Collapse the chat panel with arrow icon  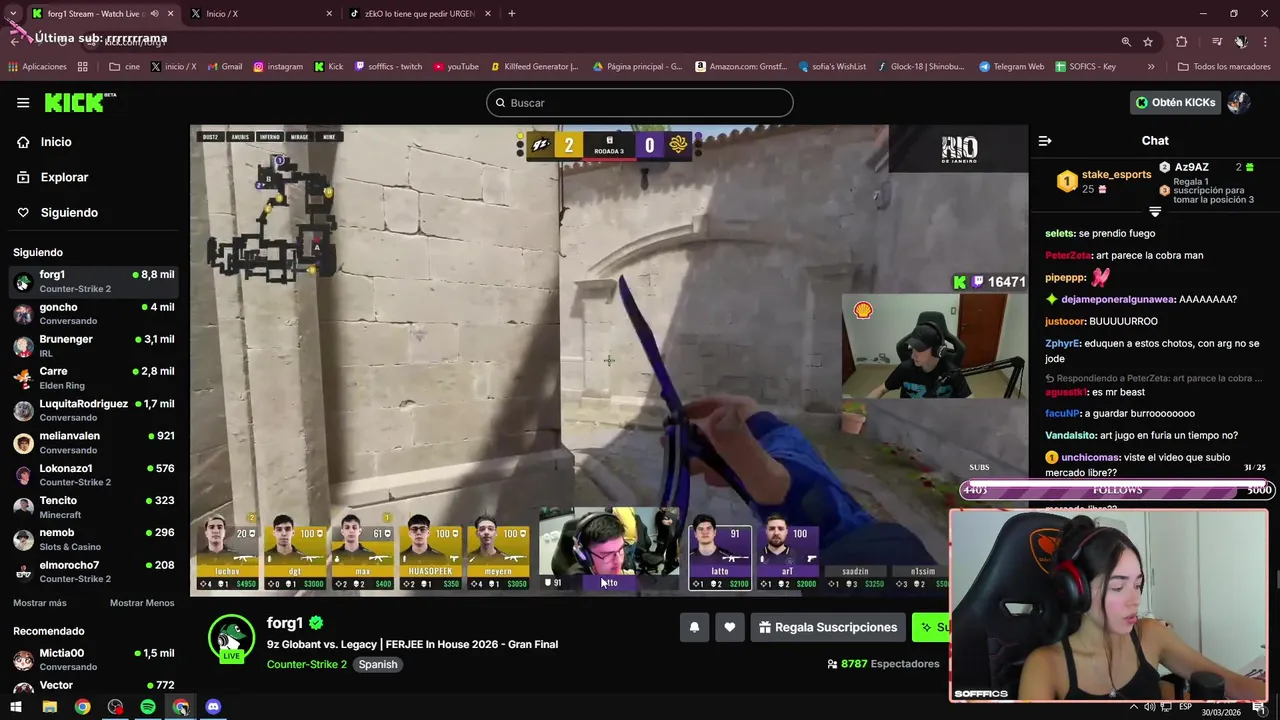coord(1045,141)
